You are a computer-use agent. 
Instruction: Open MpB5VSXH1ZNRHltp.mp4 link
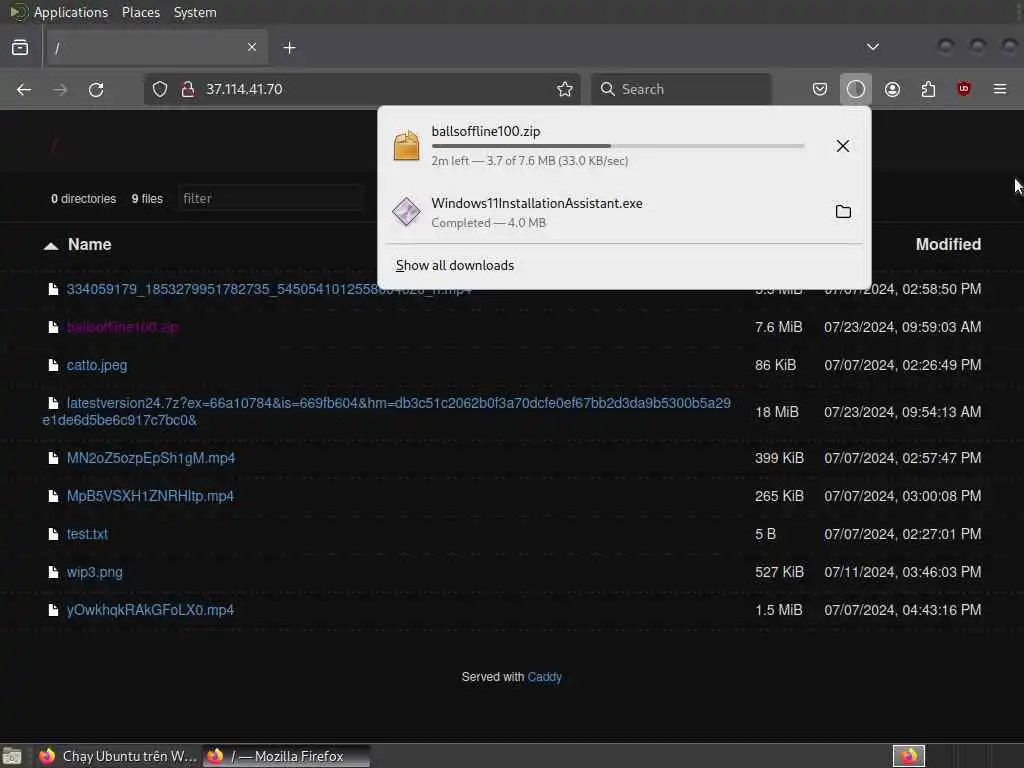coord(150,496)
